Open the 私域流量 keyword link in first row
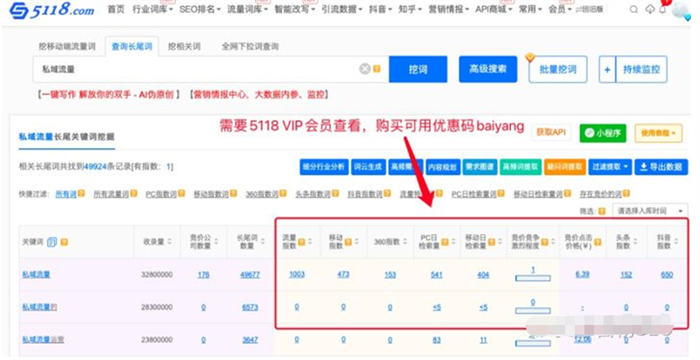 [36, 274]
